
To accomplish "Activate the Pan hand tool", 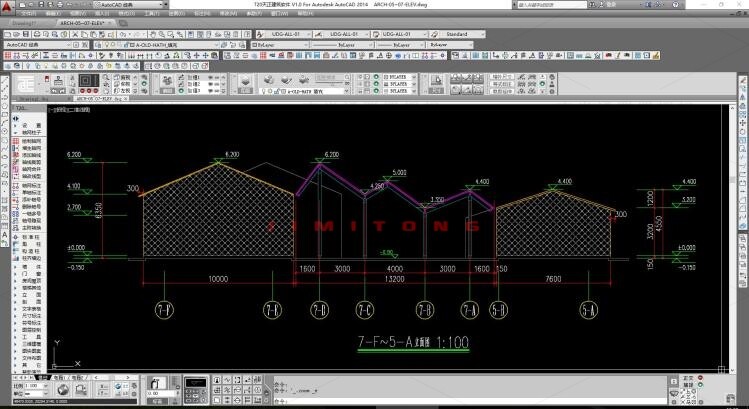I will (153, 34).
